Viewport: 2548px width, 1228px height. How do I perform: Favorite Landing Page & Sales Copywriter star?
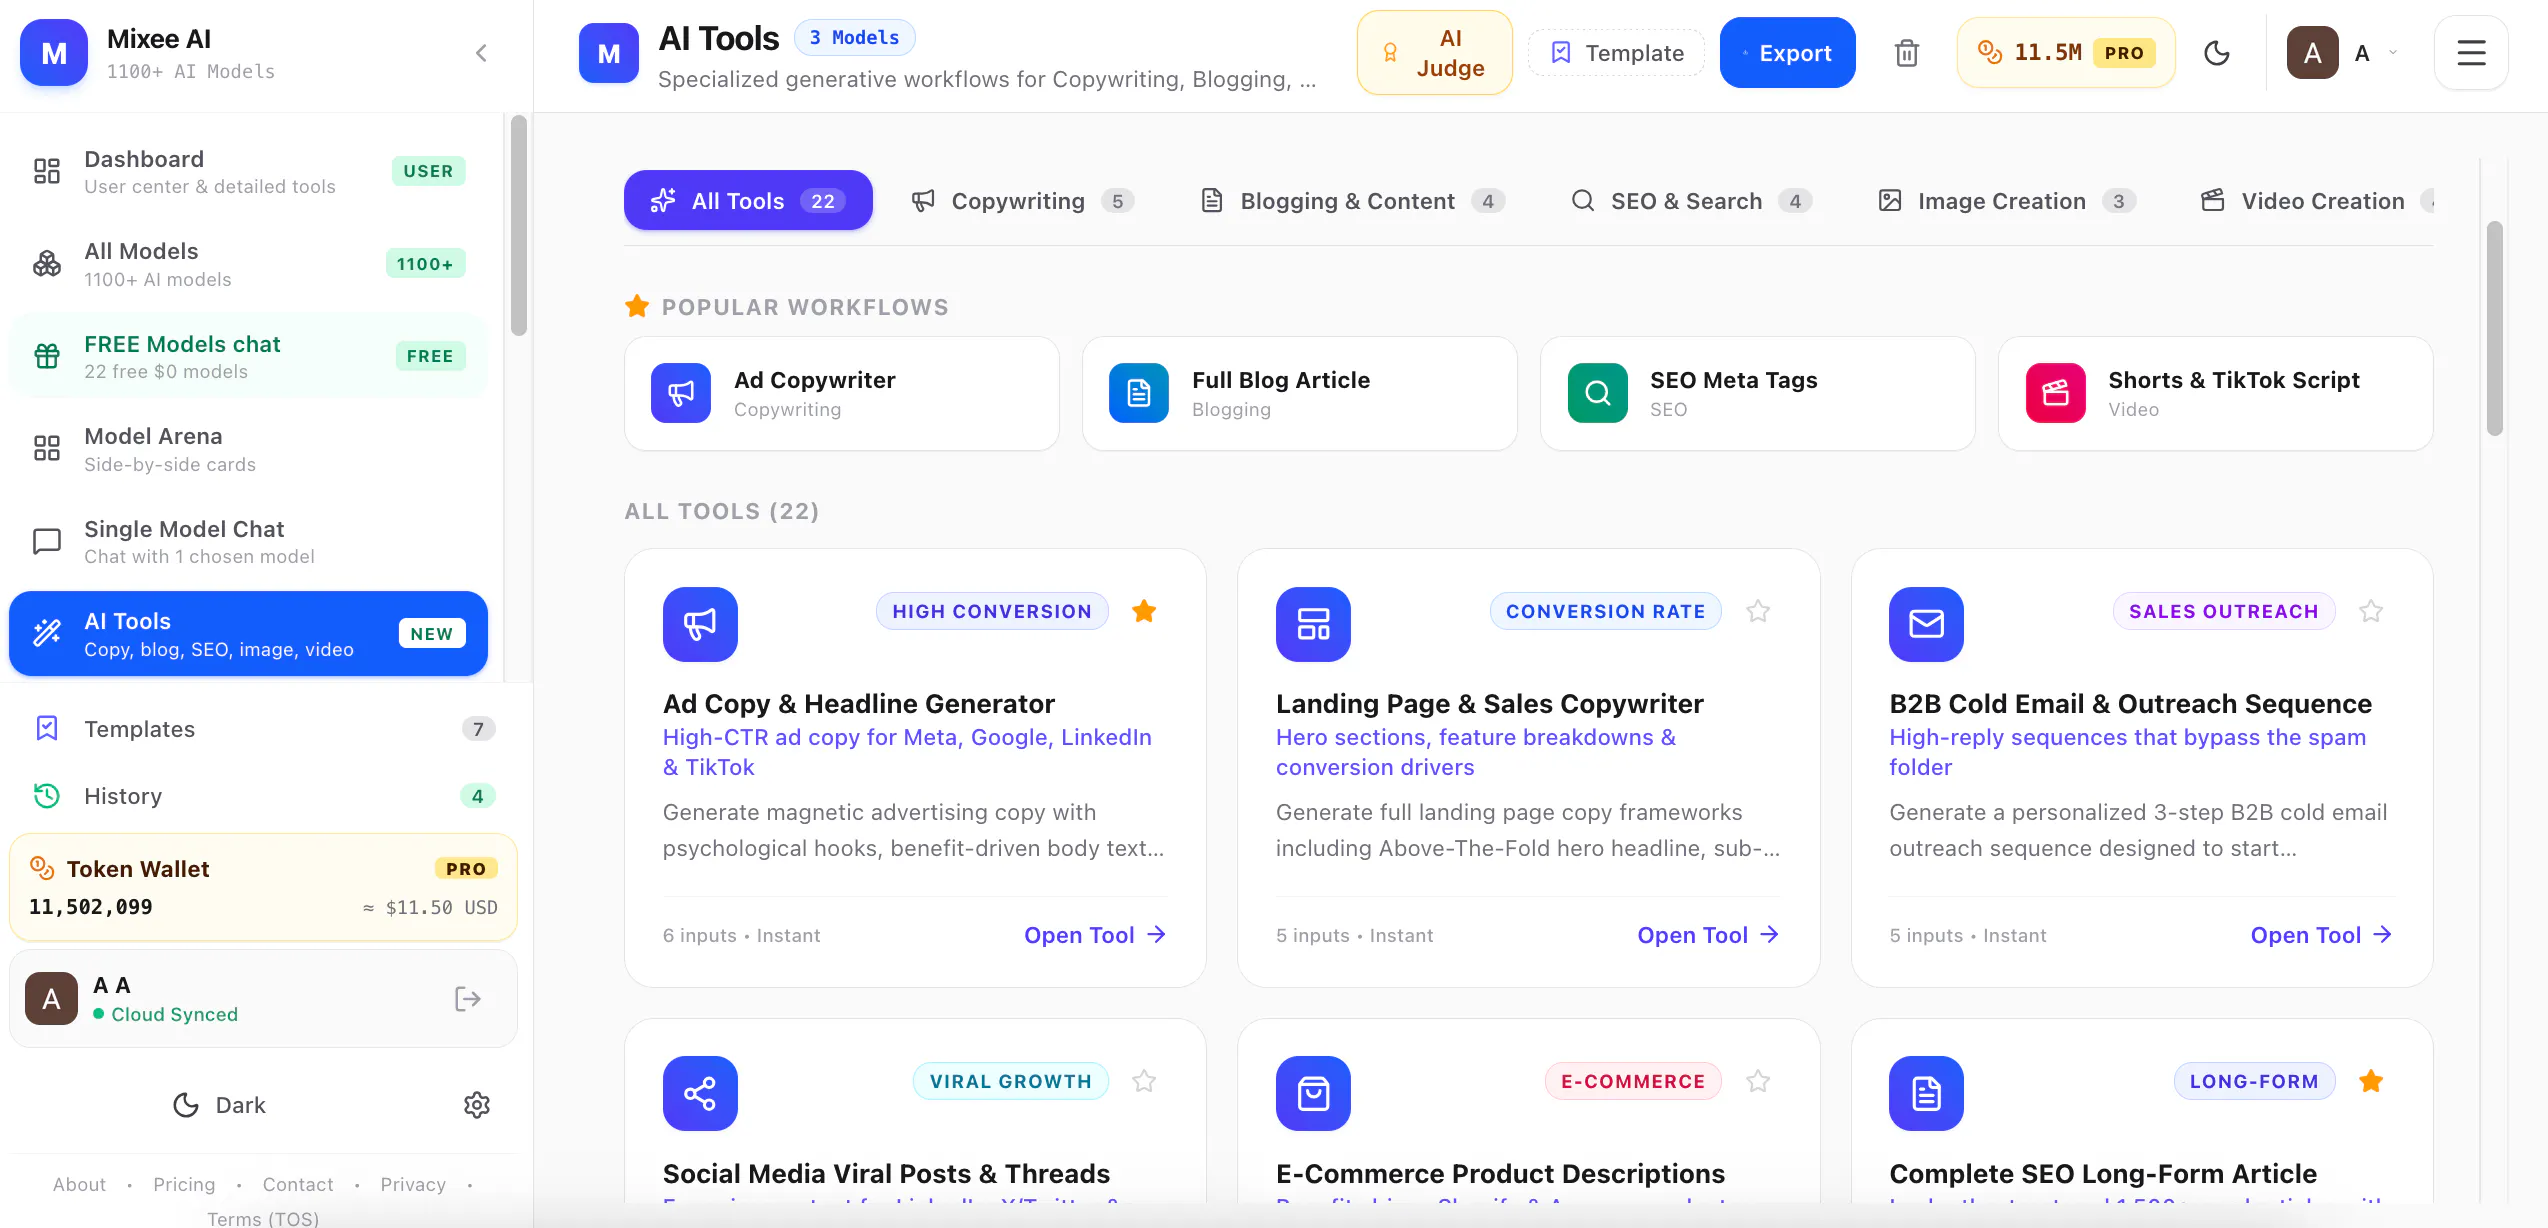(x=1758, y=611)
